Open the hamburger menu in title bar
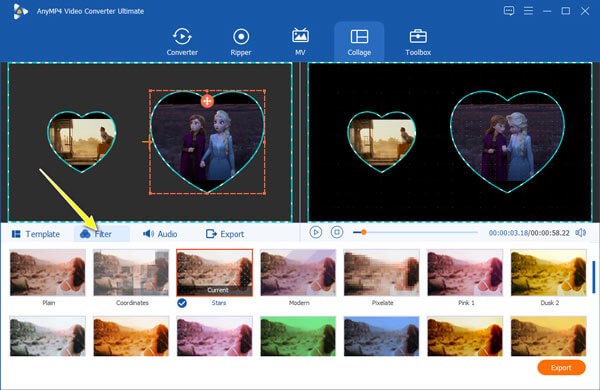Image resolution: width=600 pixels, height=390 pixels. [x=528, y=11]
